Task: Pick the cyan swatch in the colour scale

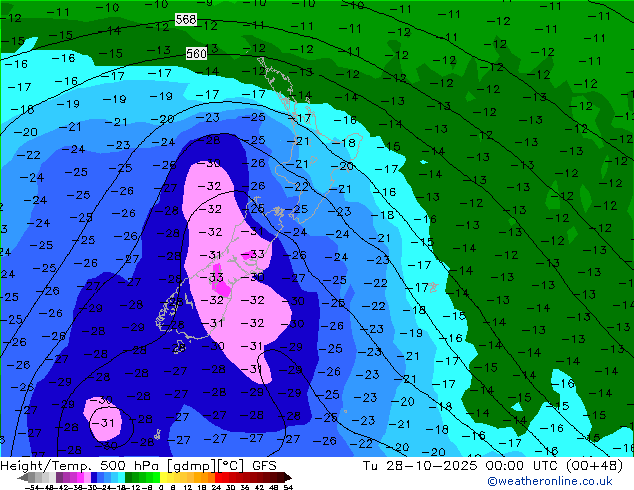Action: [x=121, y=477]
